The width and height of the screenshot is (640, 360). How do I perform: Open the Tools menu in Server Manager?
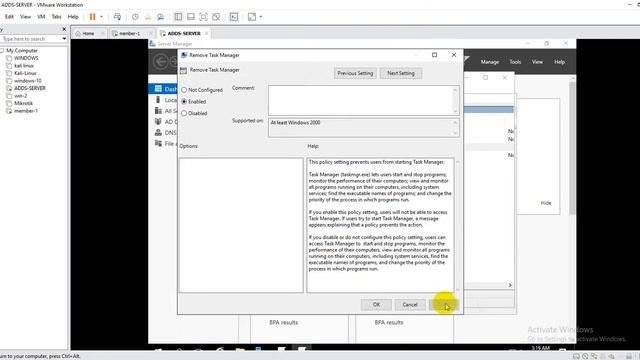click(515, 62)
